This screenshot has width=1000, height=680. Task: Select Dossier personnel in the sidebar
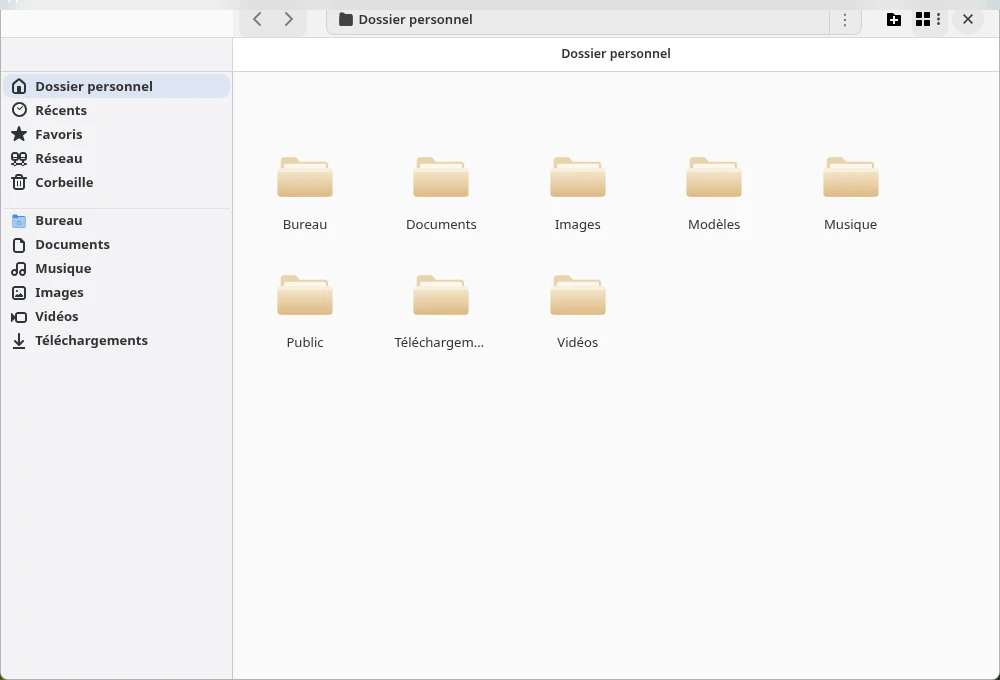117,86
